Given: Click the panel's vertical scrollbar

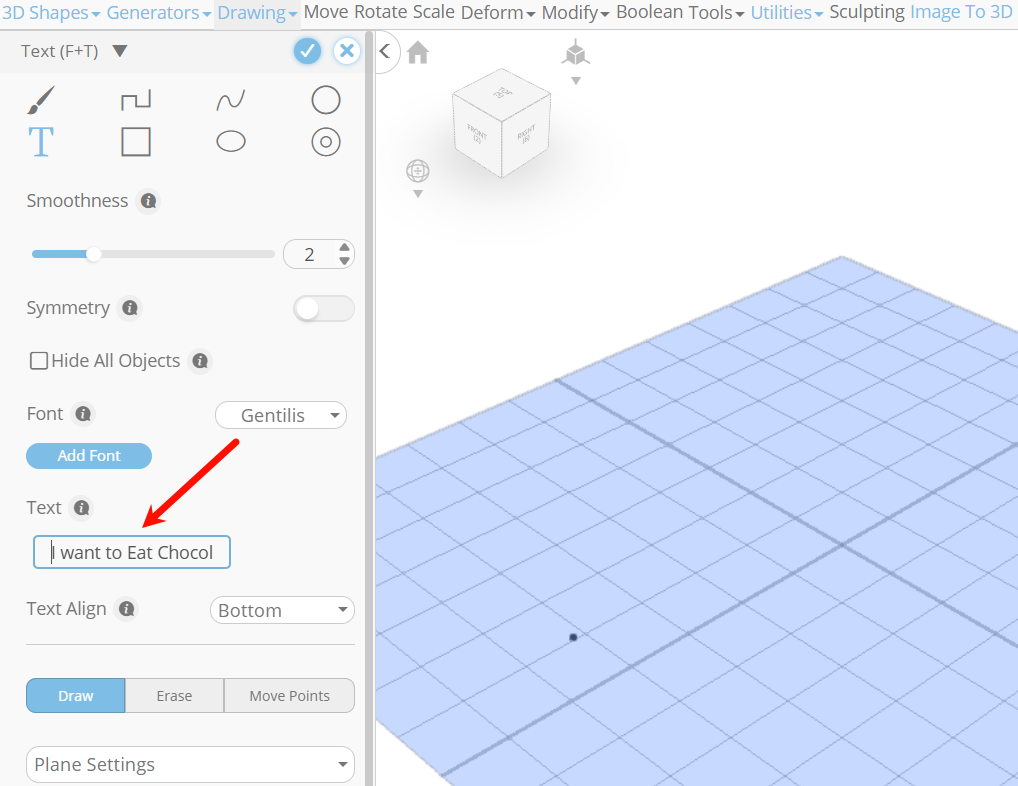Looking at the screenshot, I should 369,409.
